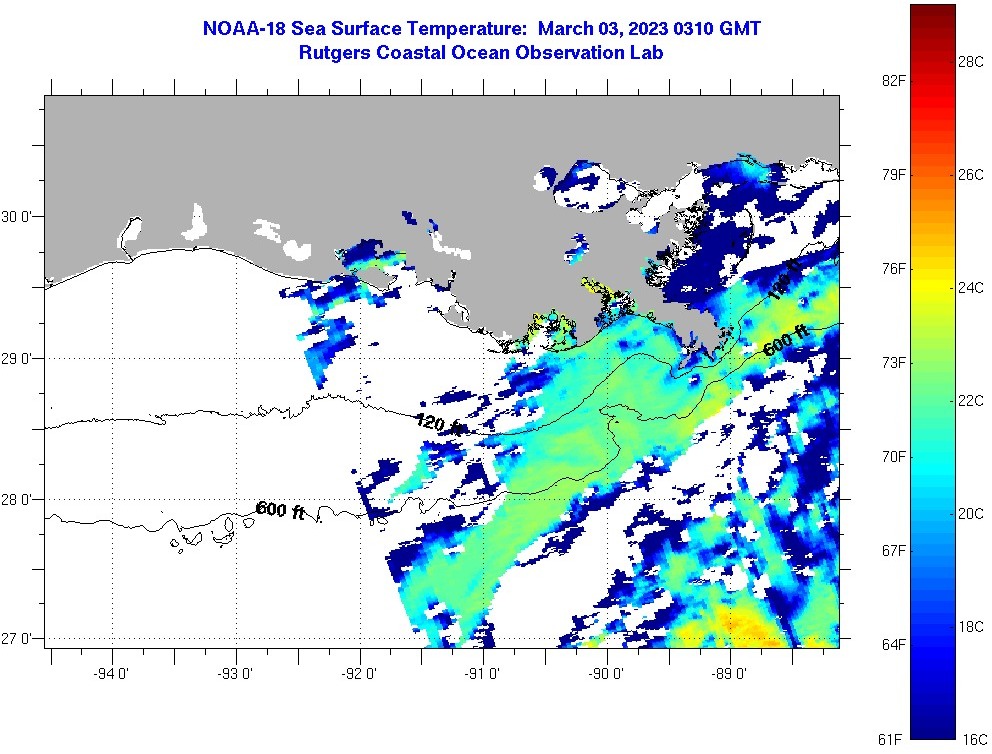Image resolution: width=992 pixels, height=754 pixels.
Task: Click the -91 0' longitude label
Action: [x=482, y=674]
